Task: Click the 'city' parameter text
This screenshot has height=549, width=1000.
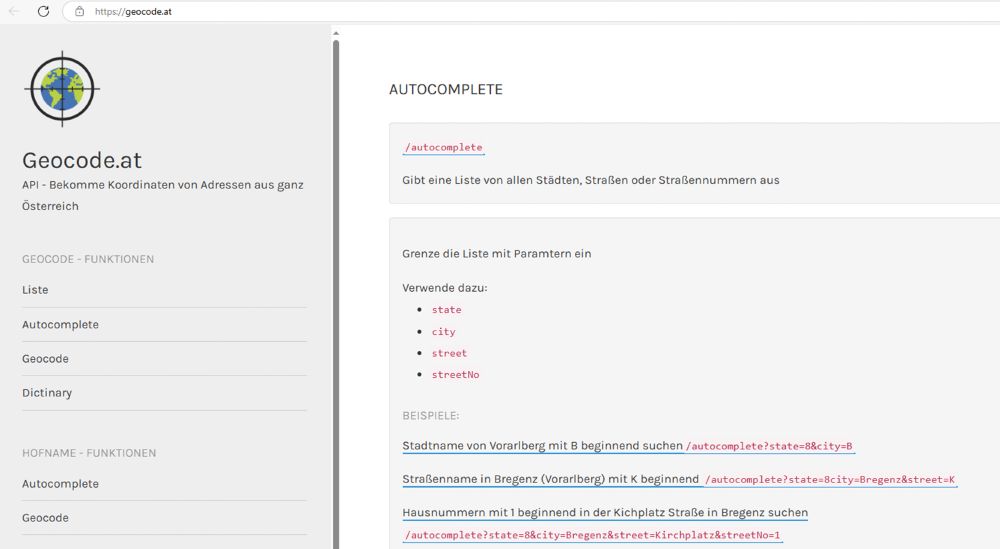Action: [x=444, y=332]
